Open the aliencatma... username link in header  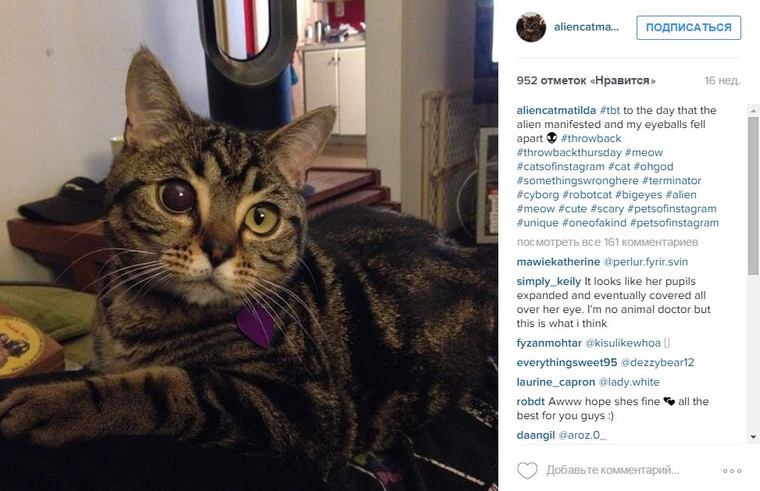(x=586, y=27)
